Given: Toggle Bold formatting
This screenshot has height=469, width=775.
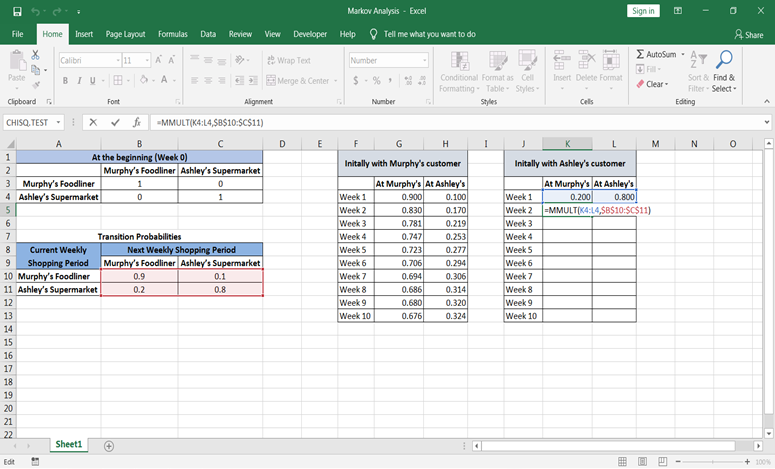Looking at the screenshot, I should coord(65,80).
